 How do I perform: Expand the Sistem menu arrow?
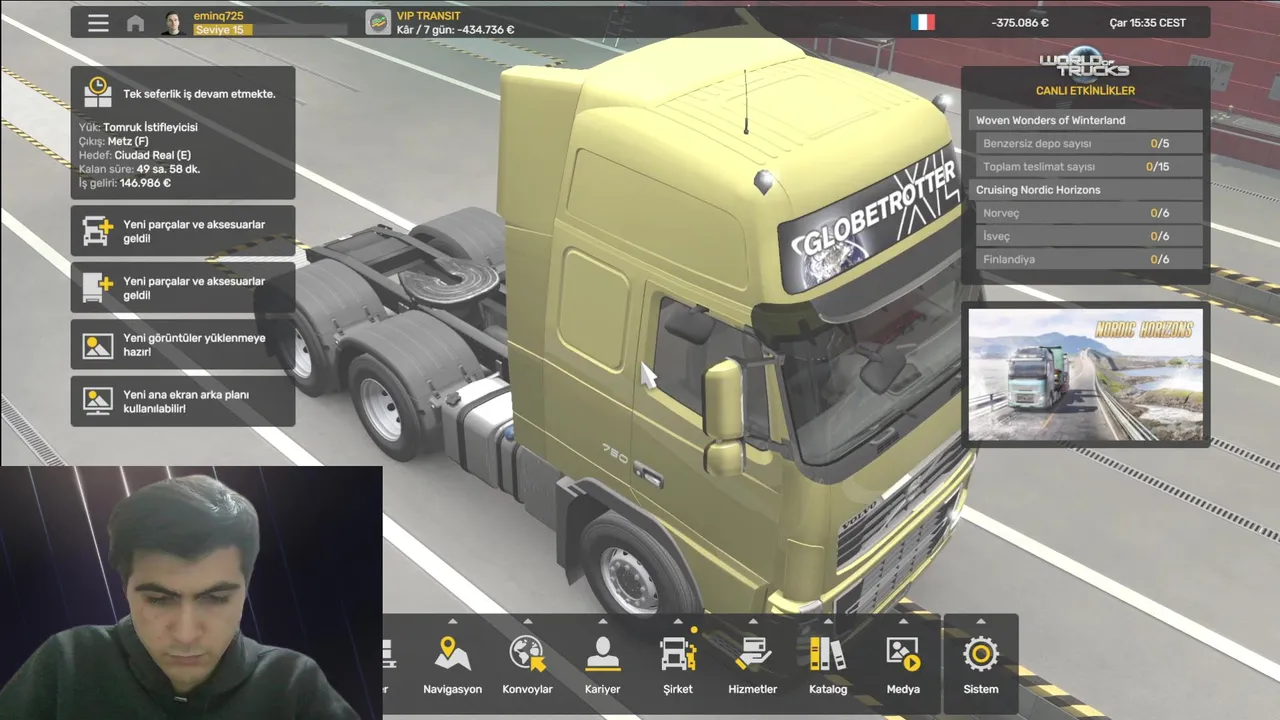[981, 621]
